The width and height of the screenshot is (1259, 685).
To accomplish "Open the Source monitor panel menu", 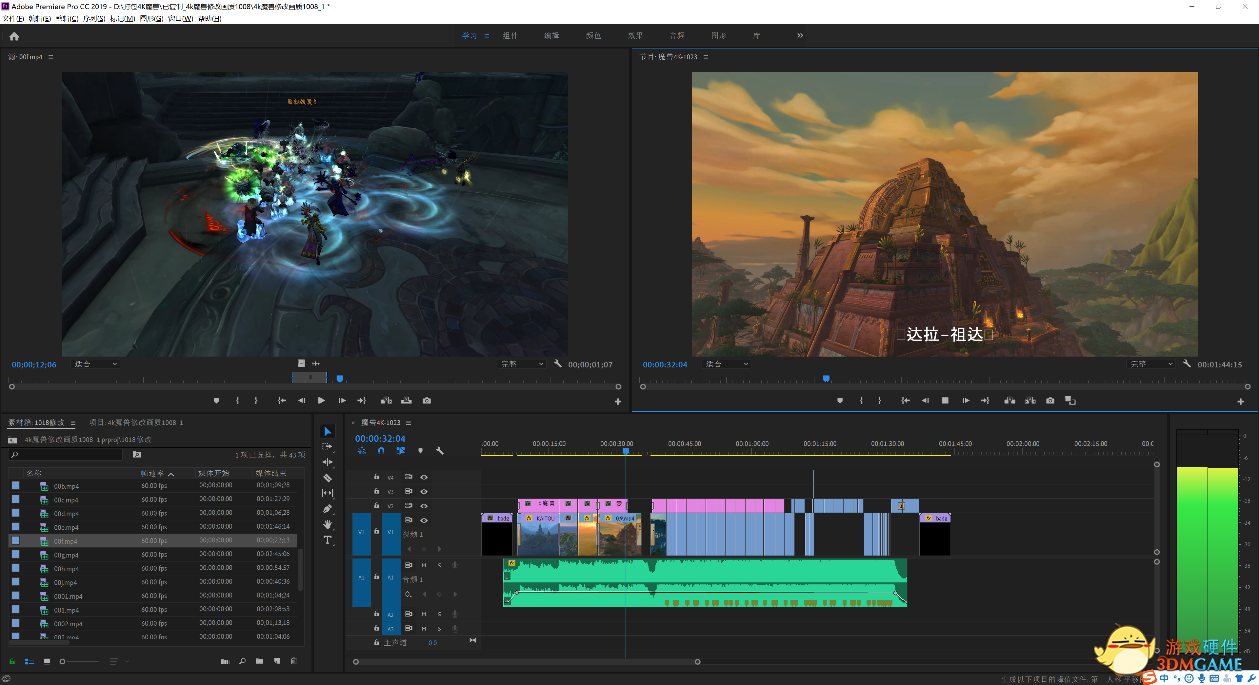I will coord(50,56).
